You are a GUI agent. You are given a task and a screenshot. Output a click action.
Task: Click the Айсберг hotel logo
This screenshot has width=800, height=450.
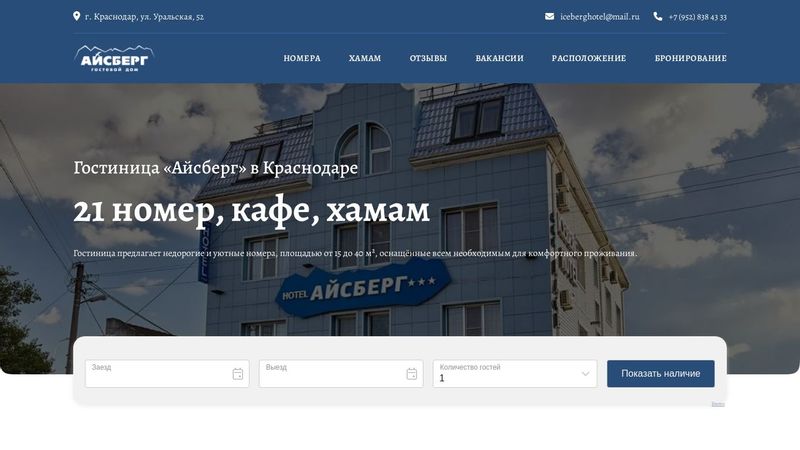click(x=114, y=58)
